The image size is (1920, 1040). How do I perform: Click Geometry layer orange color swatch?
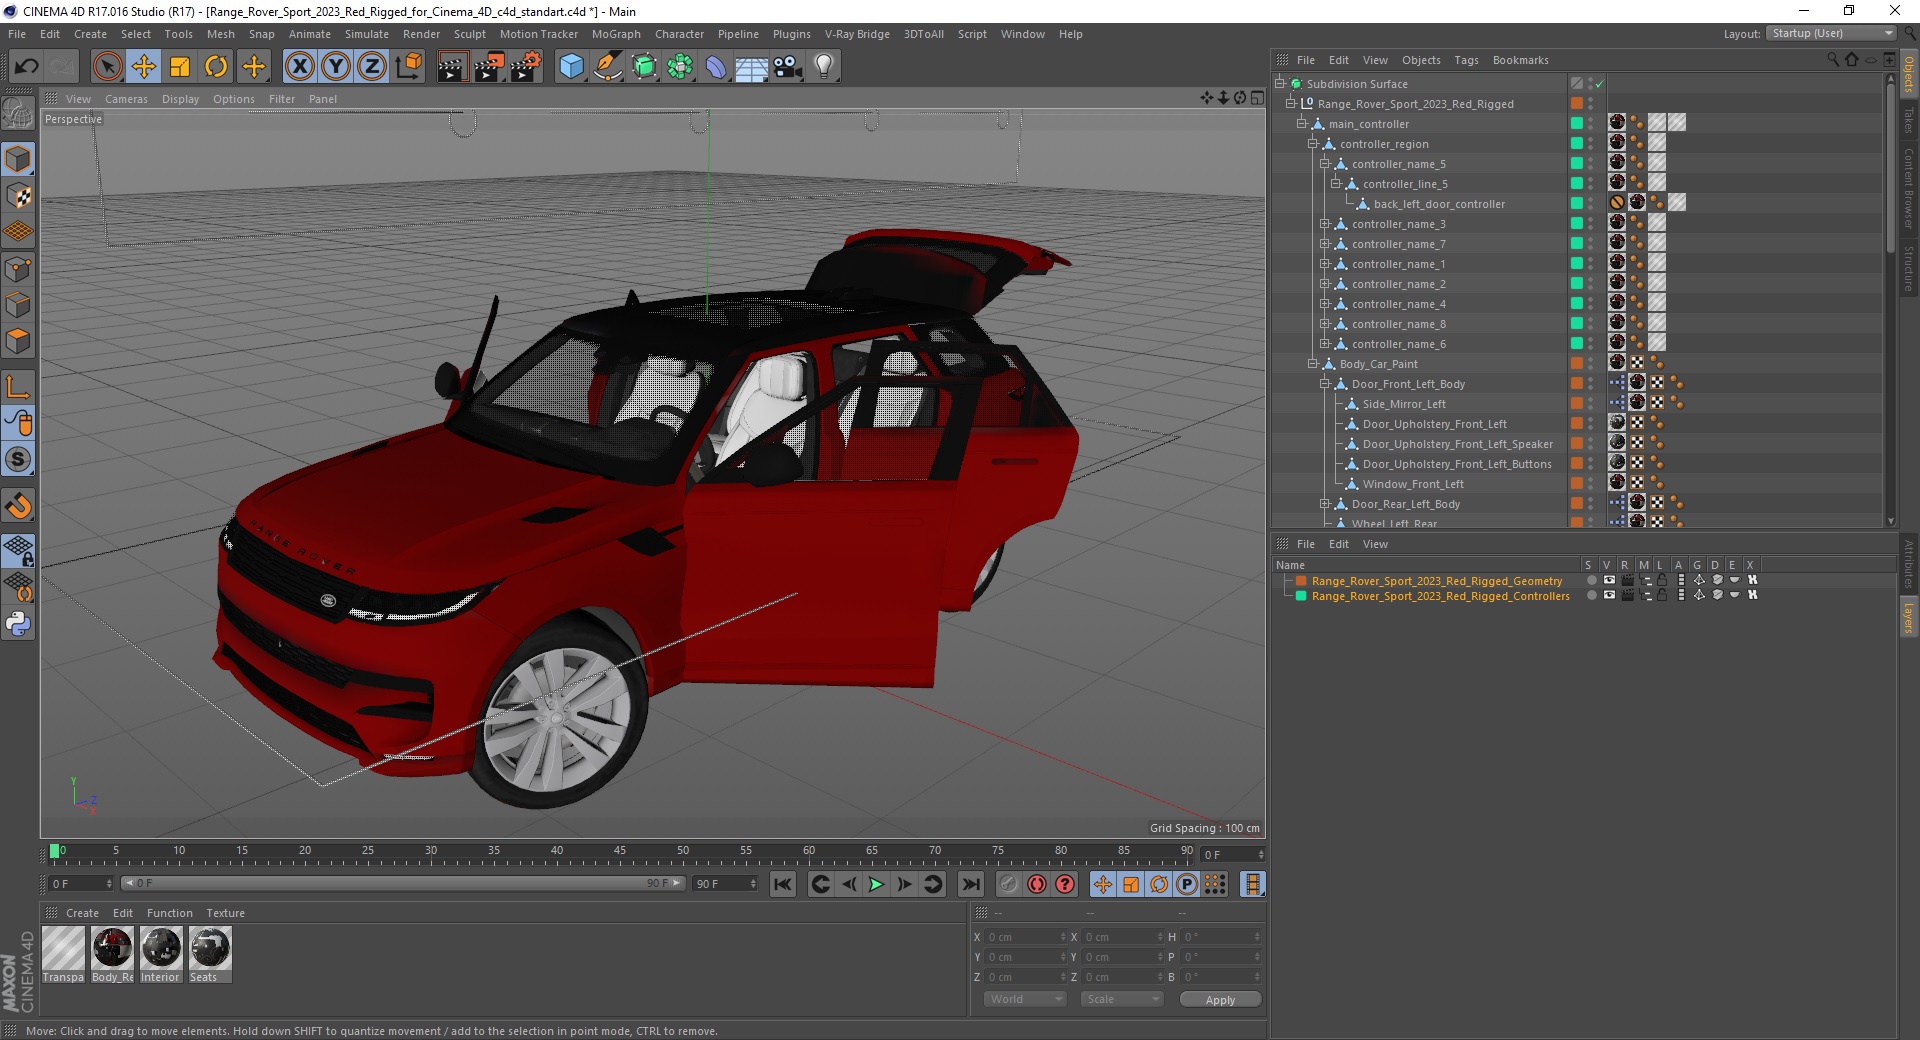pyautogui.click(x=1301, y=580)
